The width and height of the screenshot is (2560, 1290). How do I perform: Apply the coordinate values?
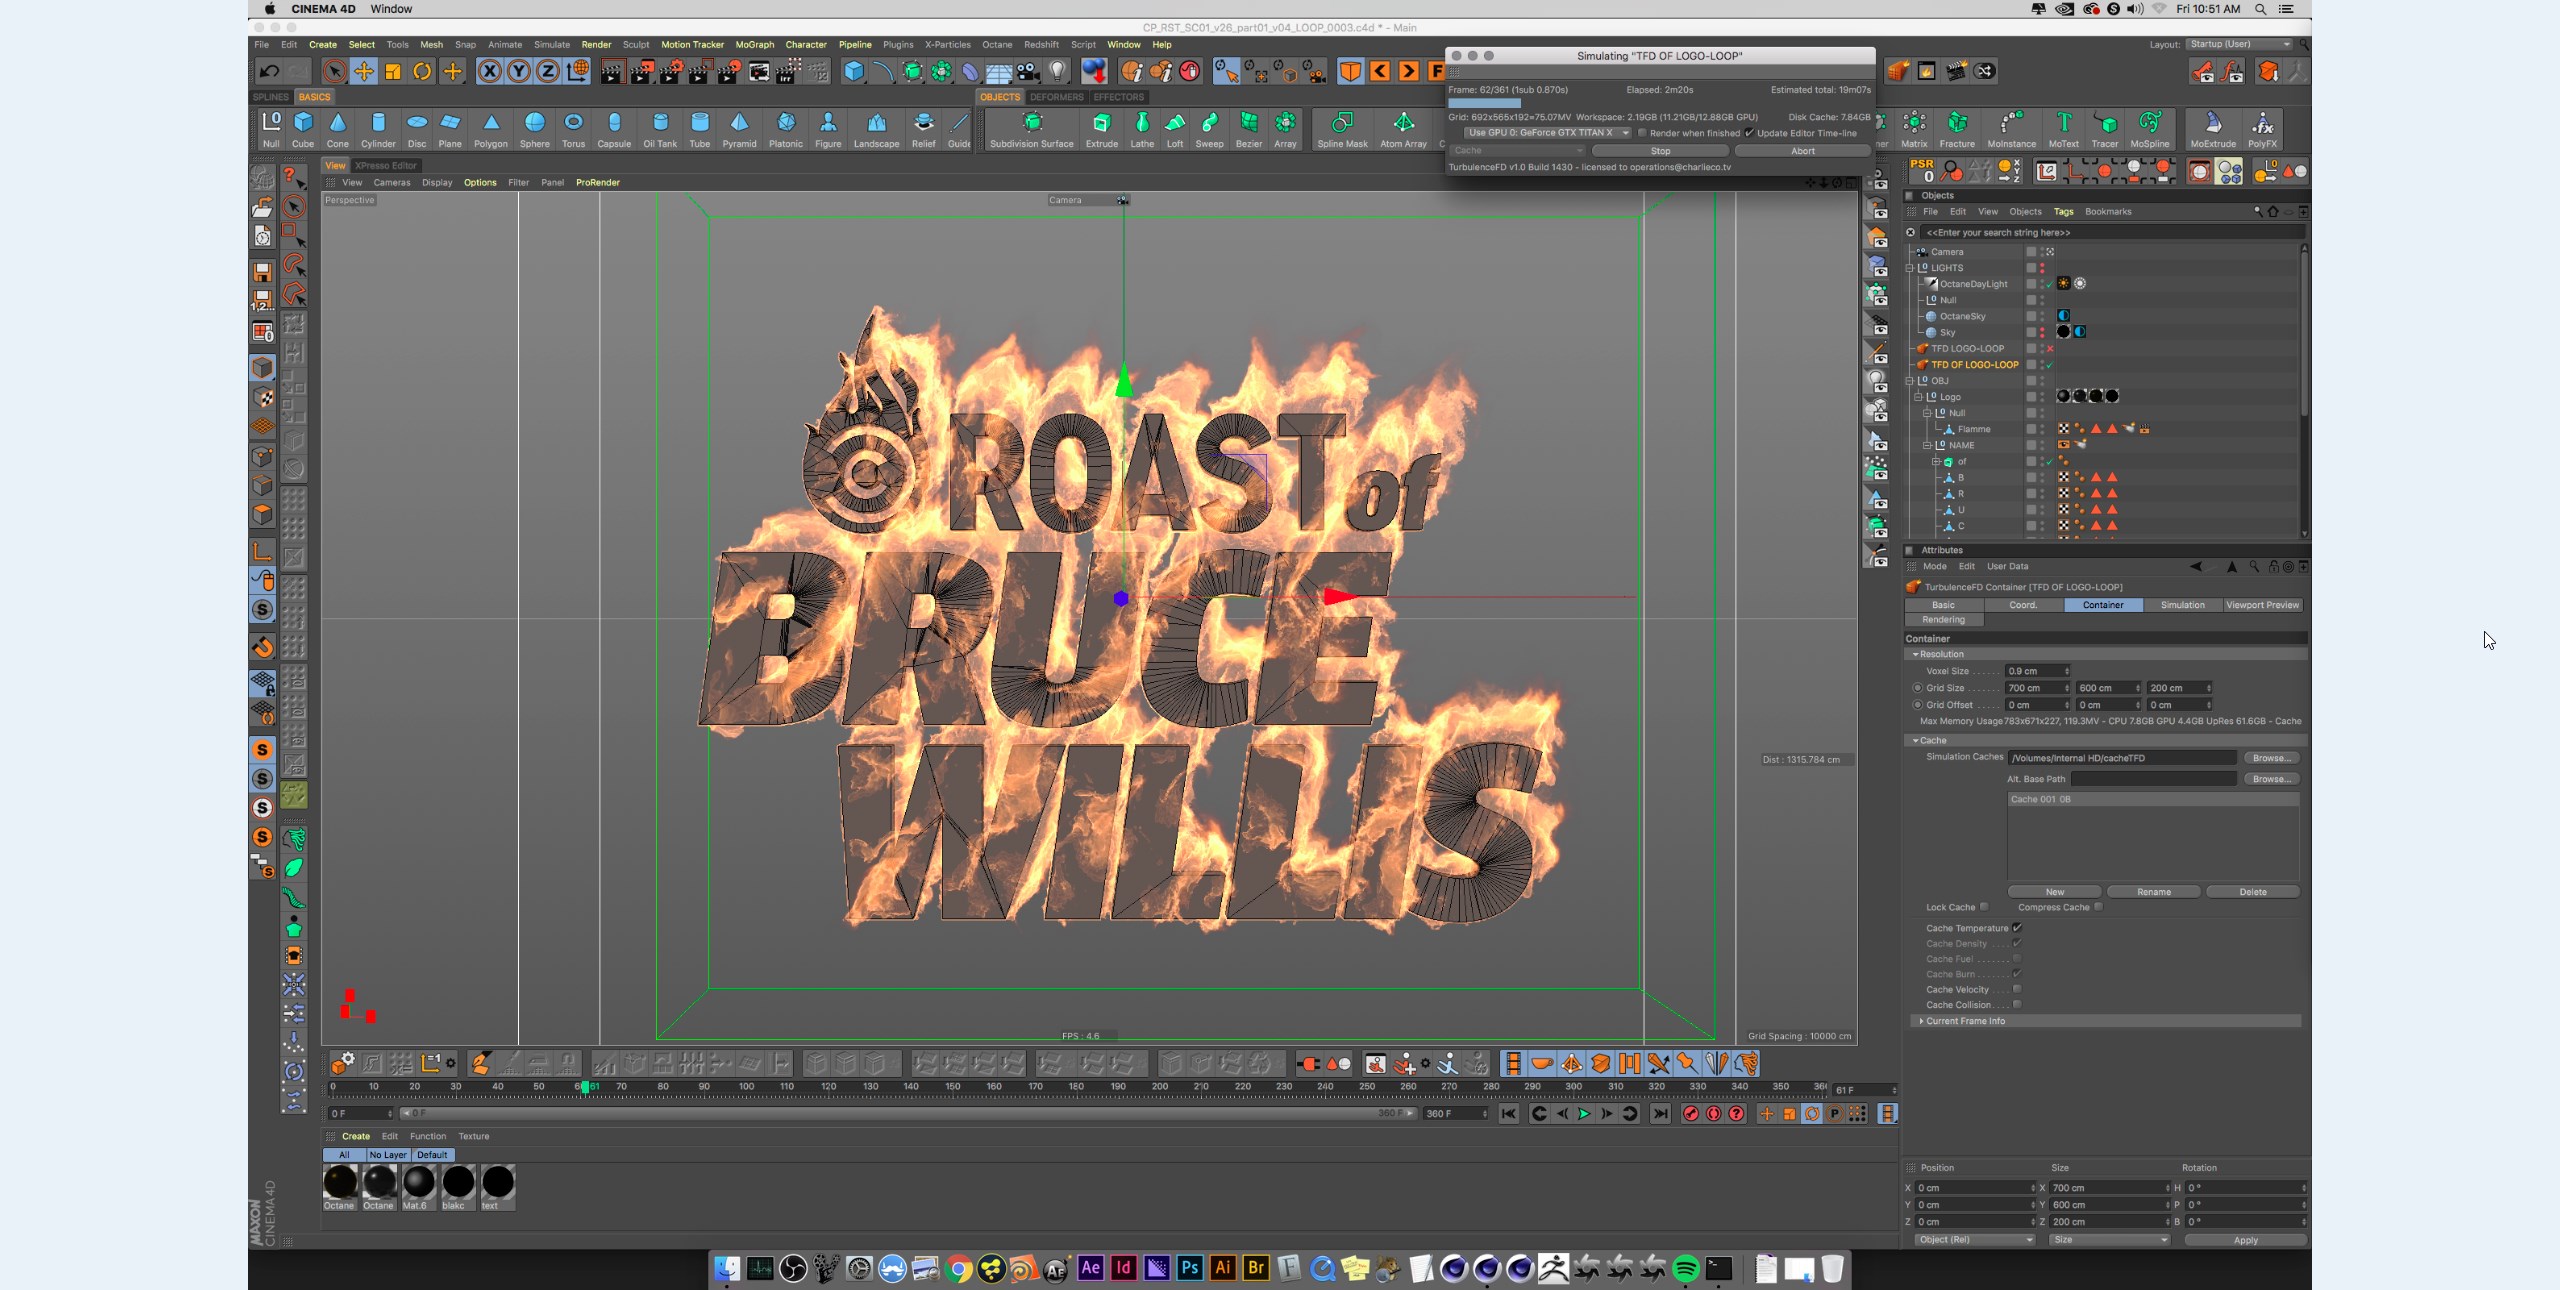(2245, 1240)
